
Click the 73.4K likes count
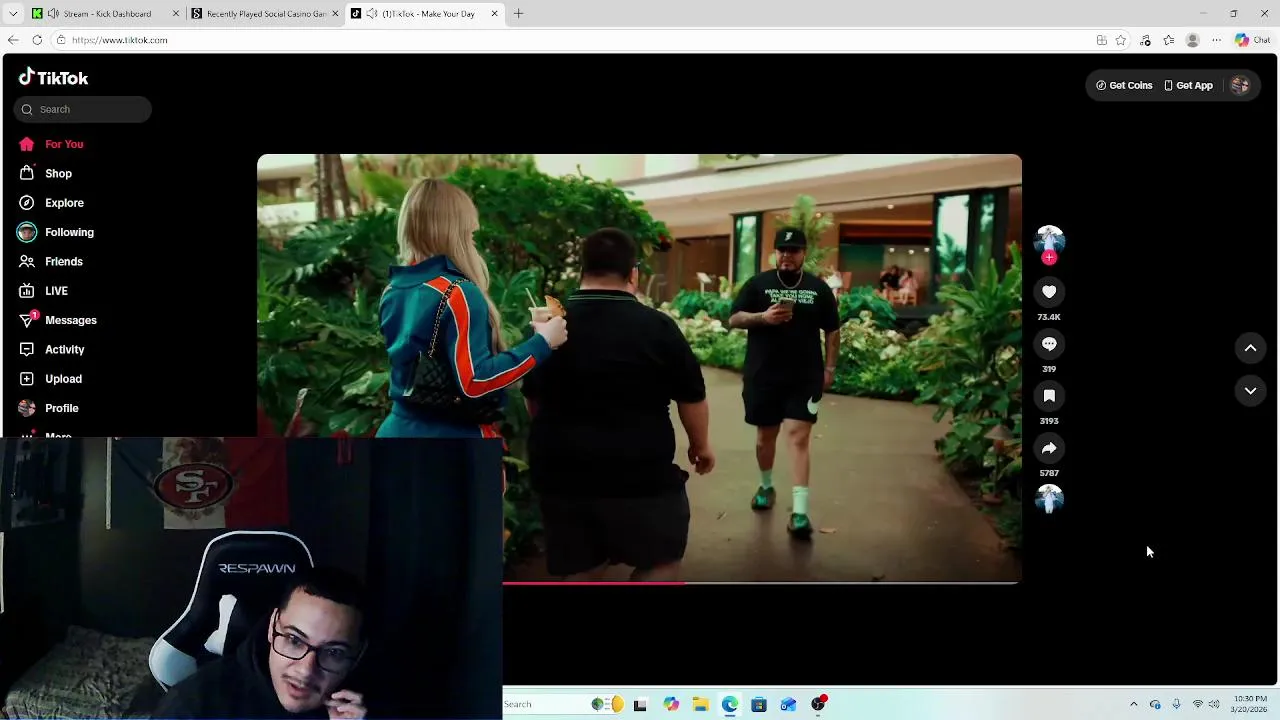click(x=1049, y=317)
